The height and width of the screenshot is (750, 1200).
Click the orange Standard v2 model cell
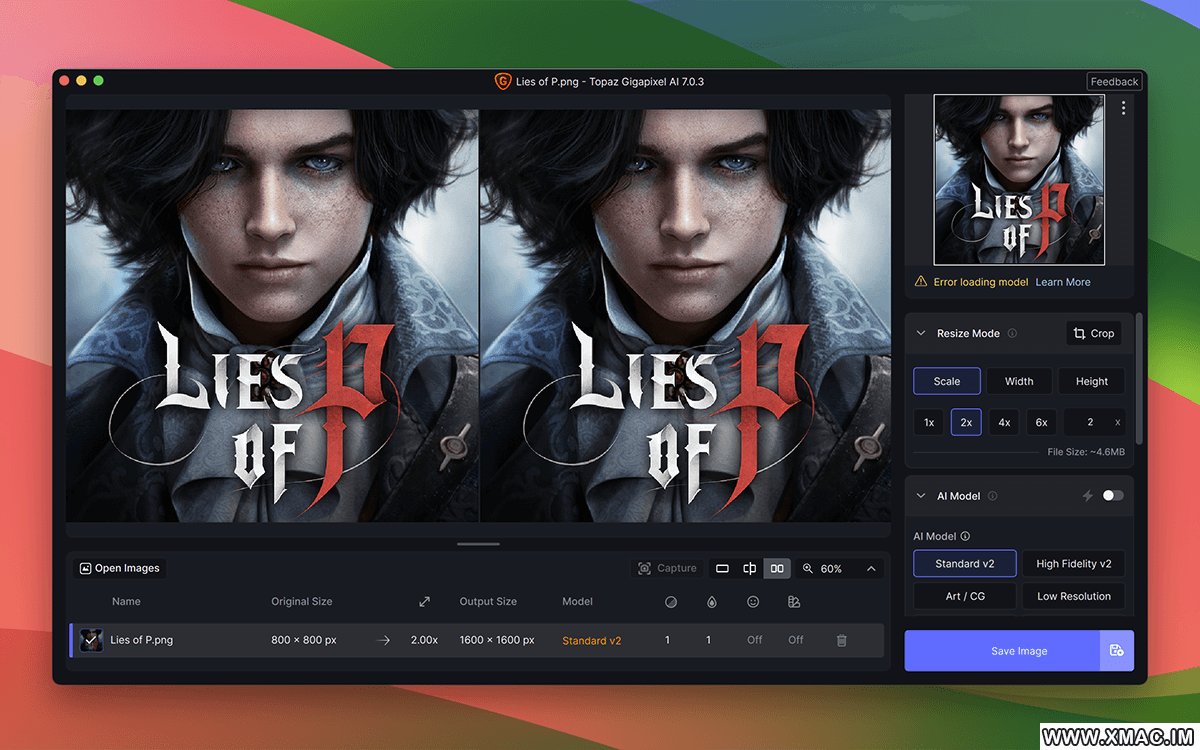click(x=591, y=640)
